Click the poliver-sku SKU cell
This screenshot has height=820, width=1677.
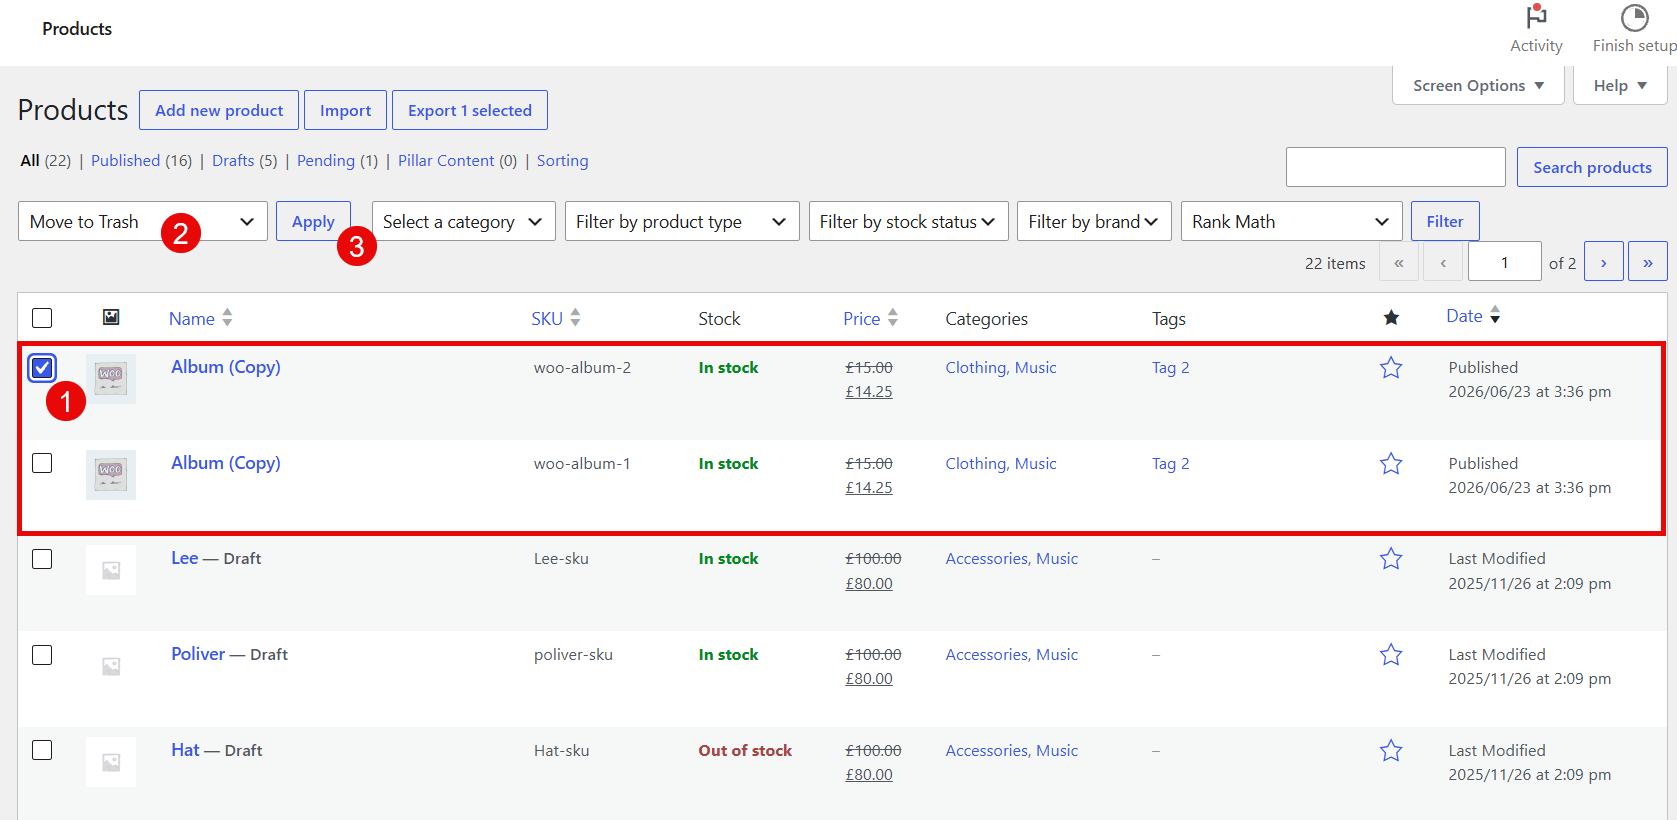573,655
